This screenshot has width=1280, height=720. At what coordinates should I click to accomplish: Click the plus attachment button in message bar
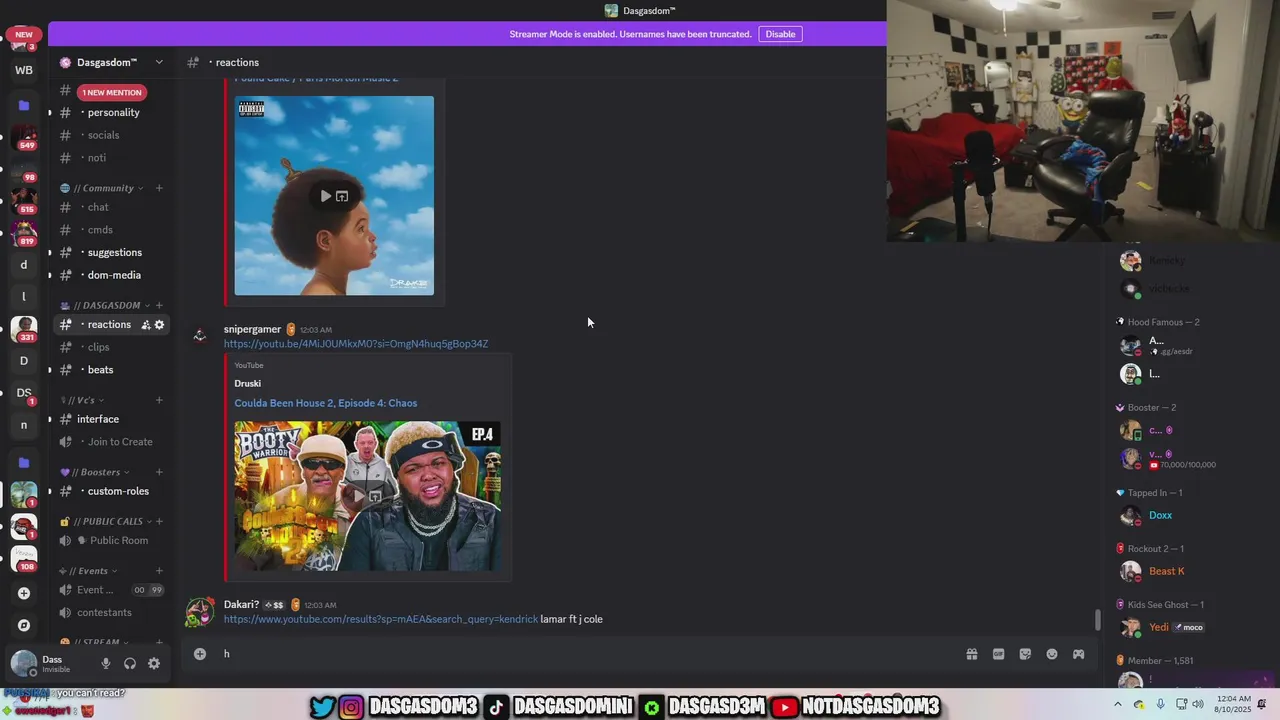(200, 654)
